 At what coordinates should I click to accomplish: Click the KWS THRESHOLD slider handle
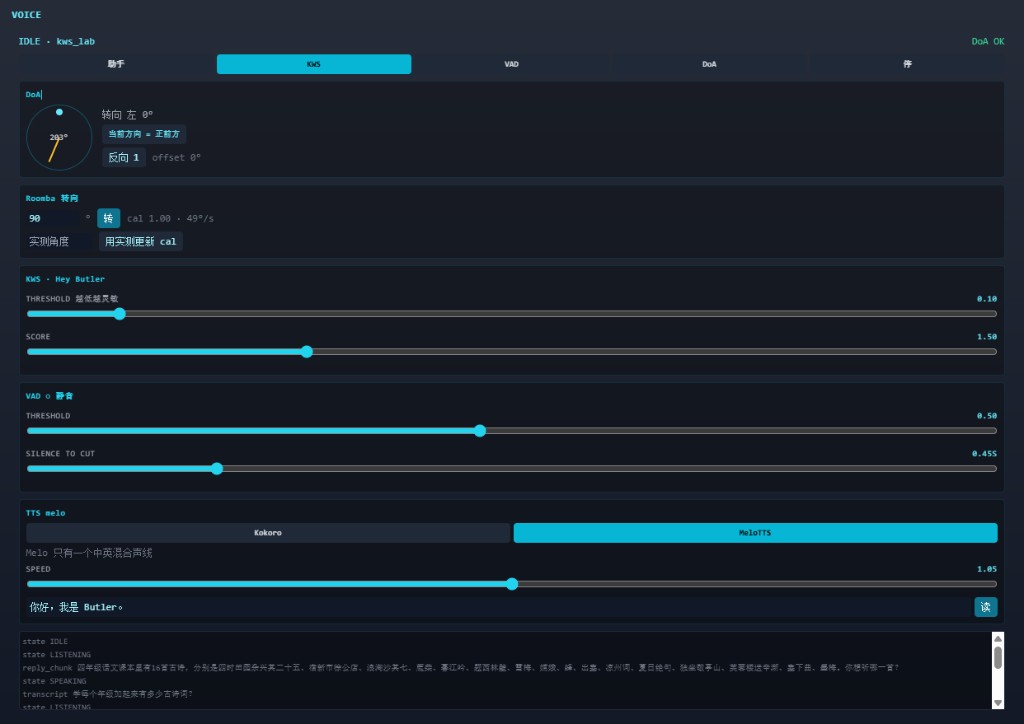(120, 314)
